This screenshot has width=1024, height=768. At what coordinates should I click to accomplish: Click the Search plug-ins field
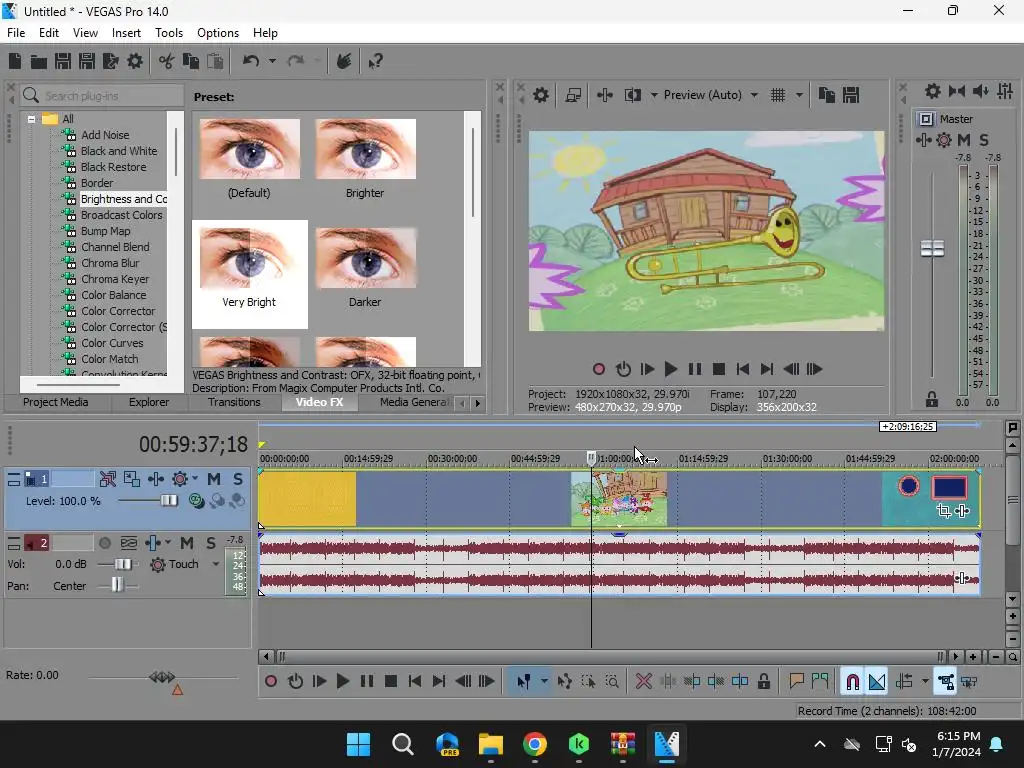[104, 96]
